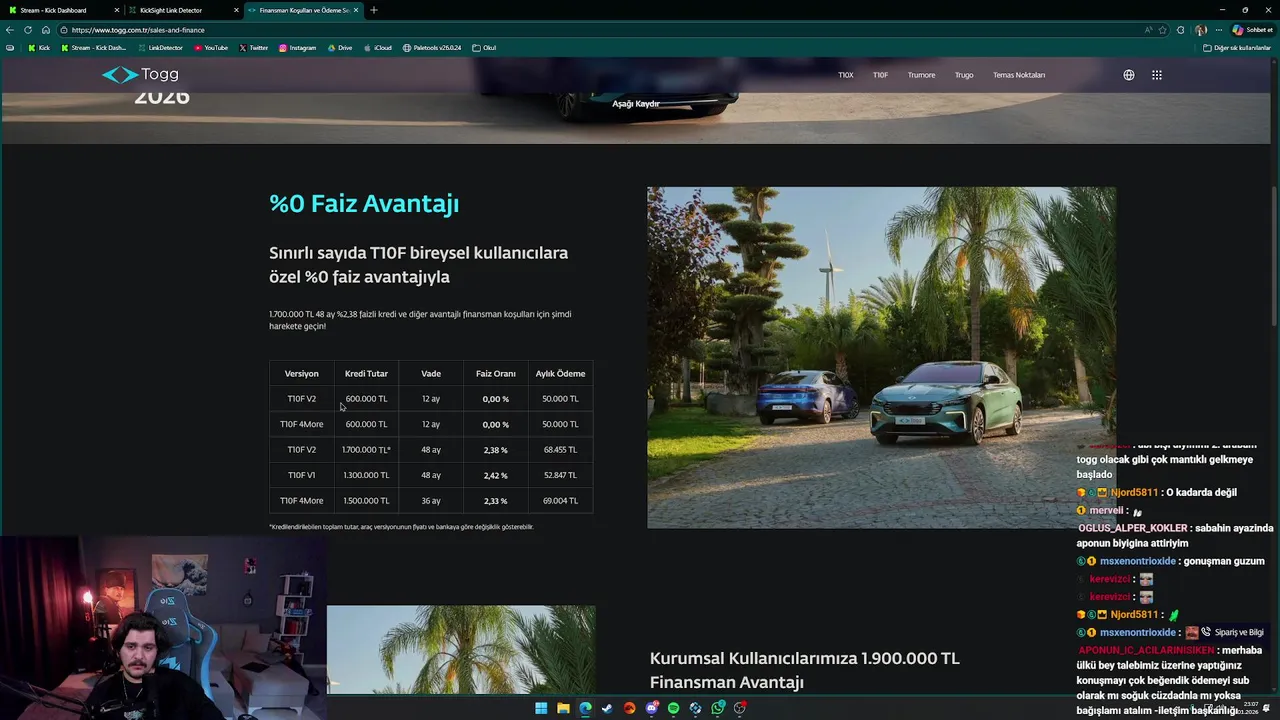
Task: Click the Sipariş ve Bilgi badge in chat
Action: pyautogui.click(x=1232, y=632)
